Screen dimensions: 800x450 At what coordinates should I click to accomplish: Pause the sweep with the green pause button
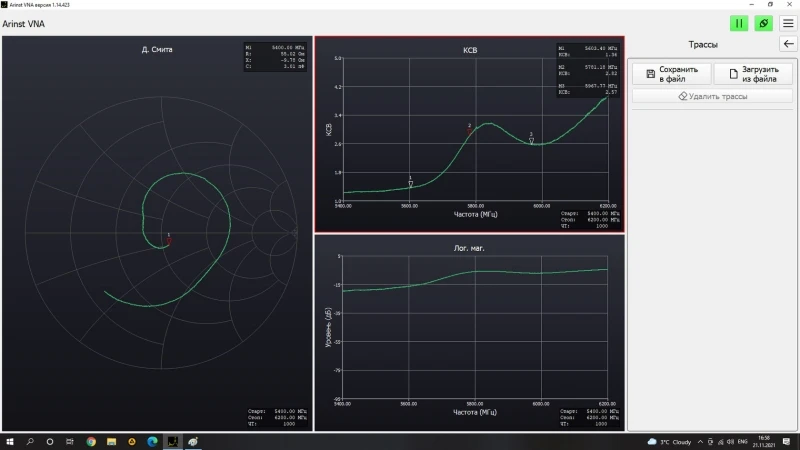click(x=739, y=23)
